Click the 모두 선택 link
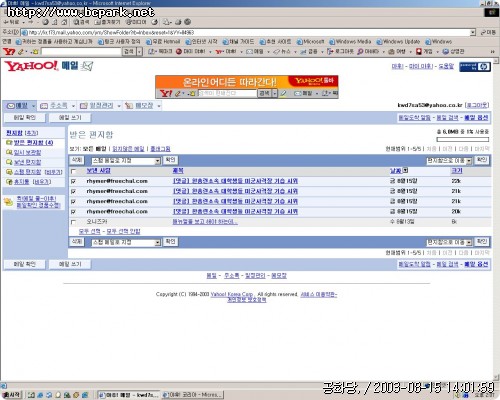500x400 pixels. (x=90, y=231)
